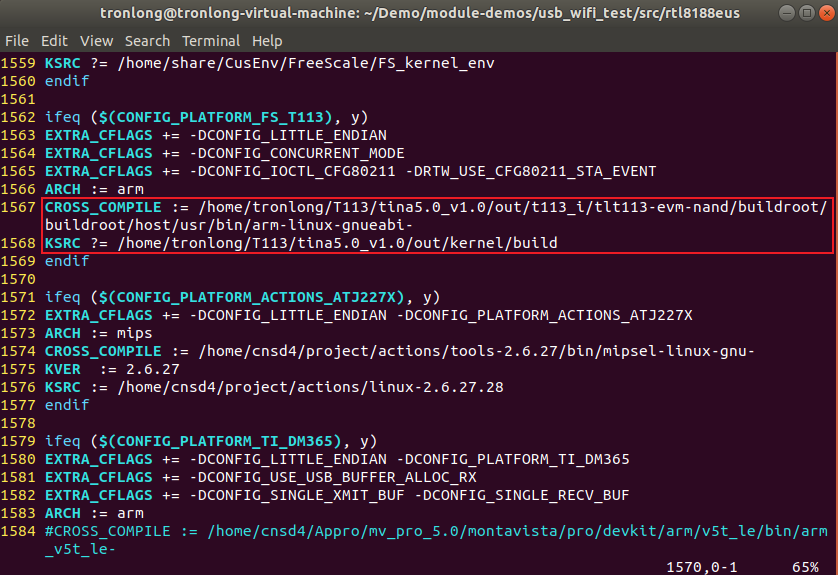Open the Search menu
Screen dimensions: 838x575
pos(147,41)
